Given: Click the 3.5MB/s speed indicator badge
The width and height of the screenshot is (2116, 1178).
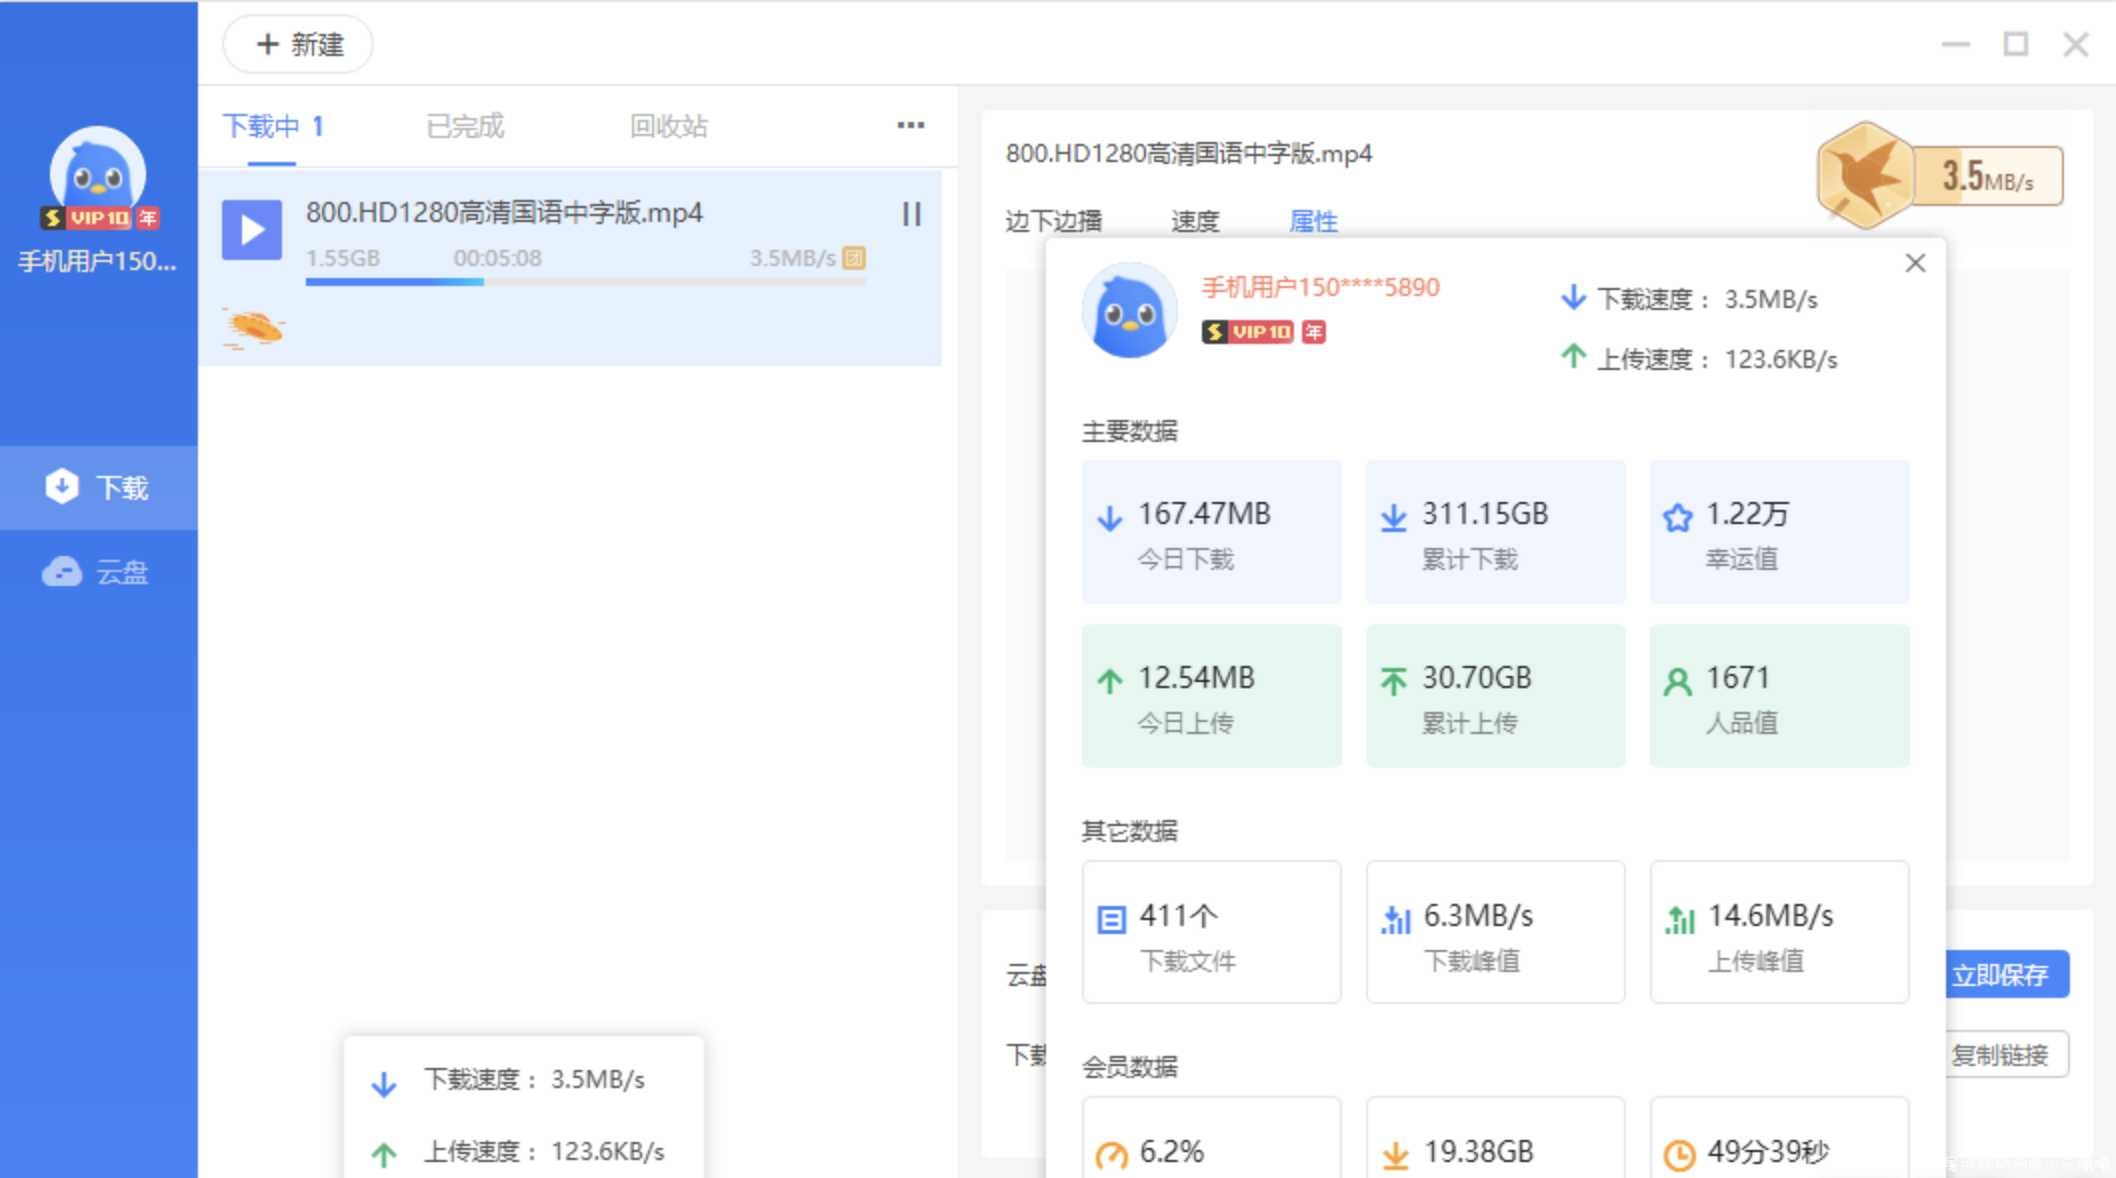Looking at the screenshot, I should [1988, 177].
